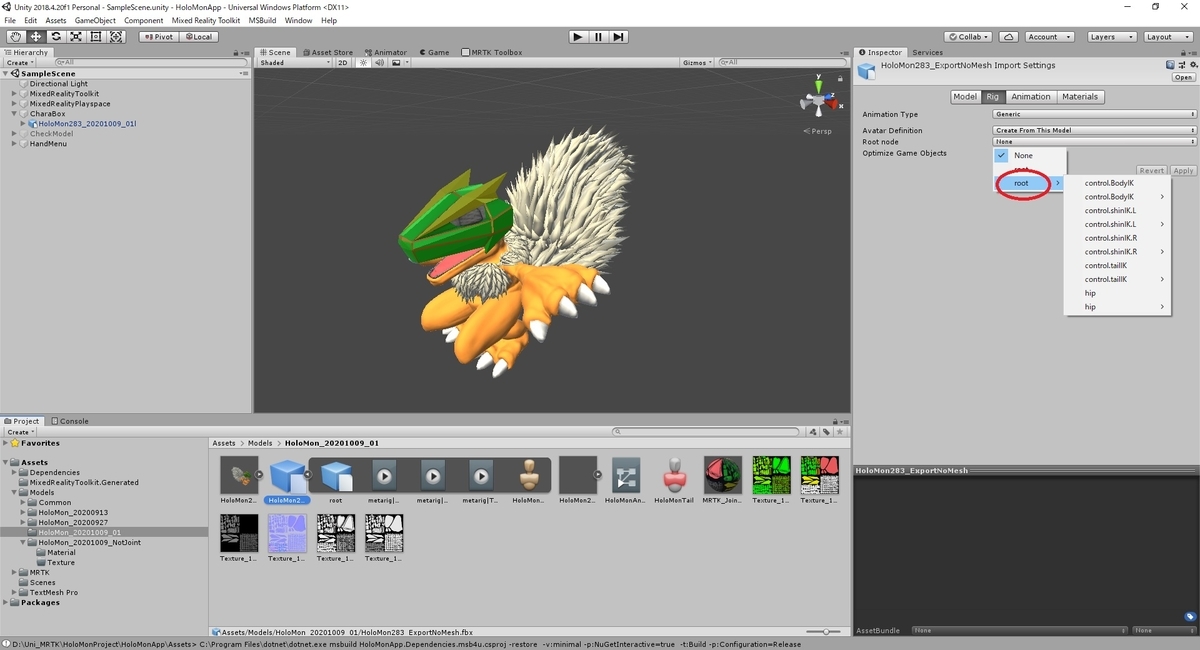Select the Move tool in toolbar
1200x650 pixels.
pos(36,36)
